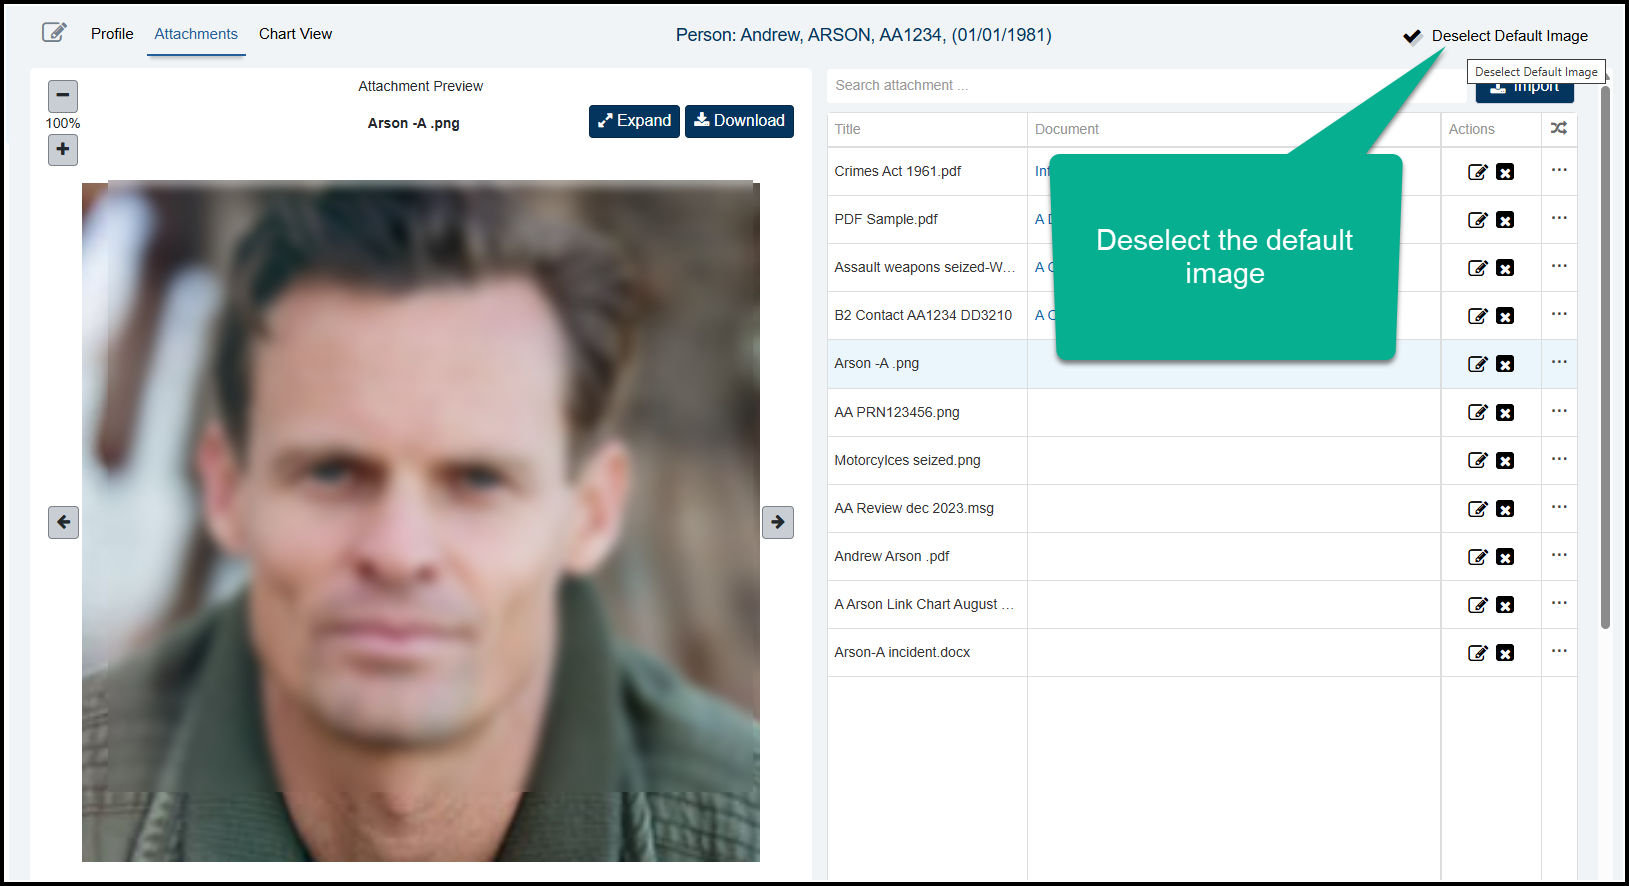Click the attachment list vertical scrollbar
Image resolution: width=1629 pixels, height=886 pixels.
(1605, 360)
